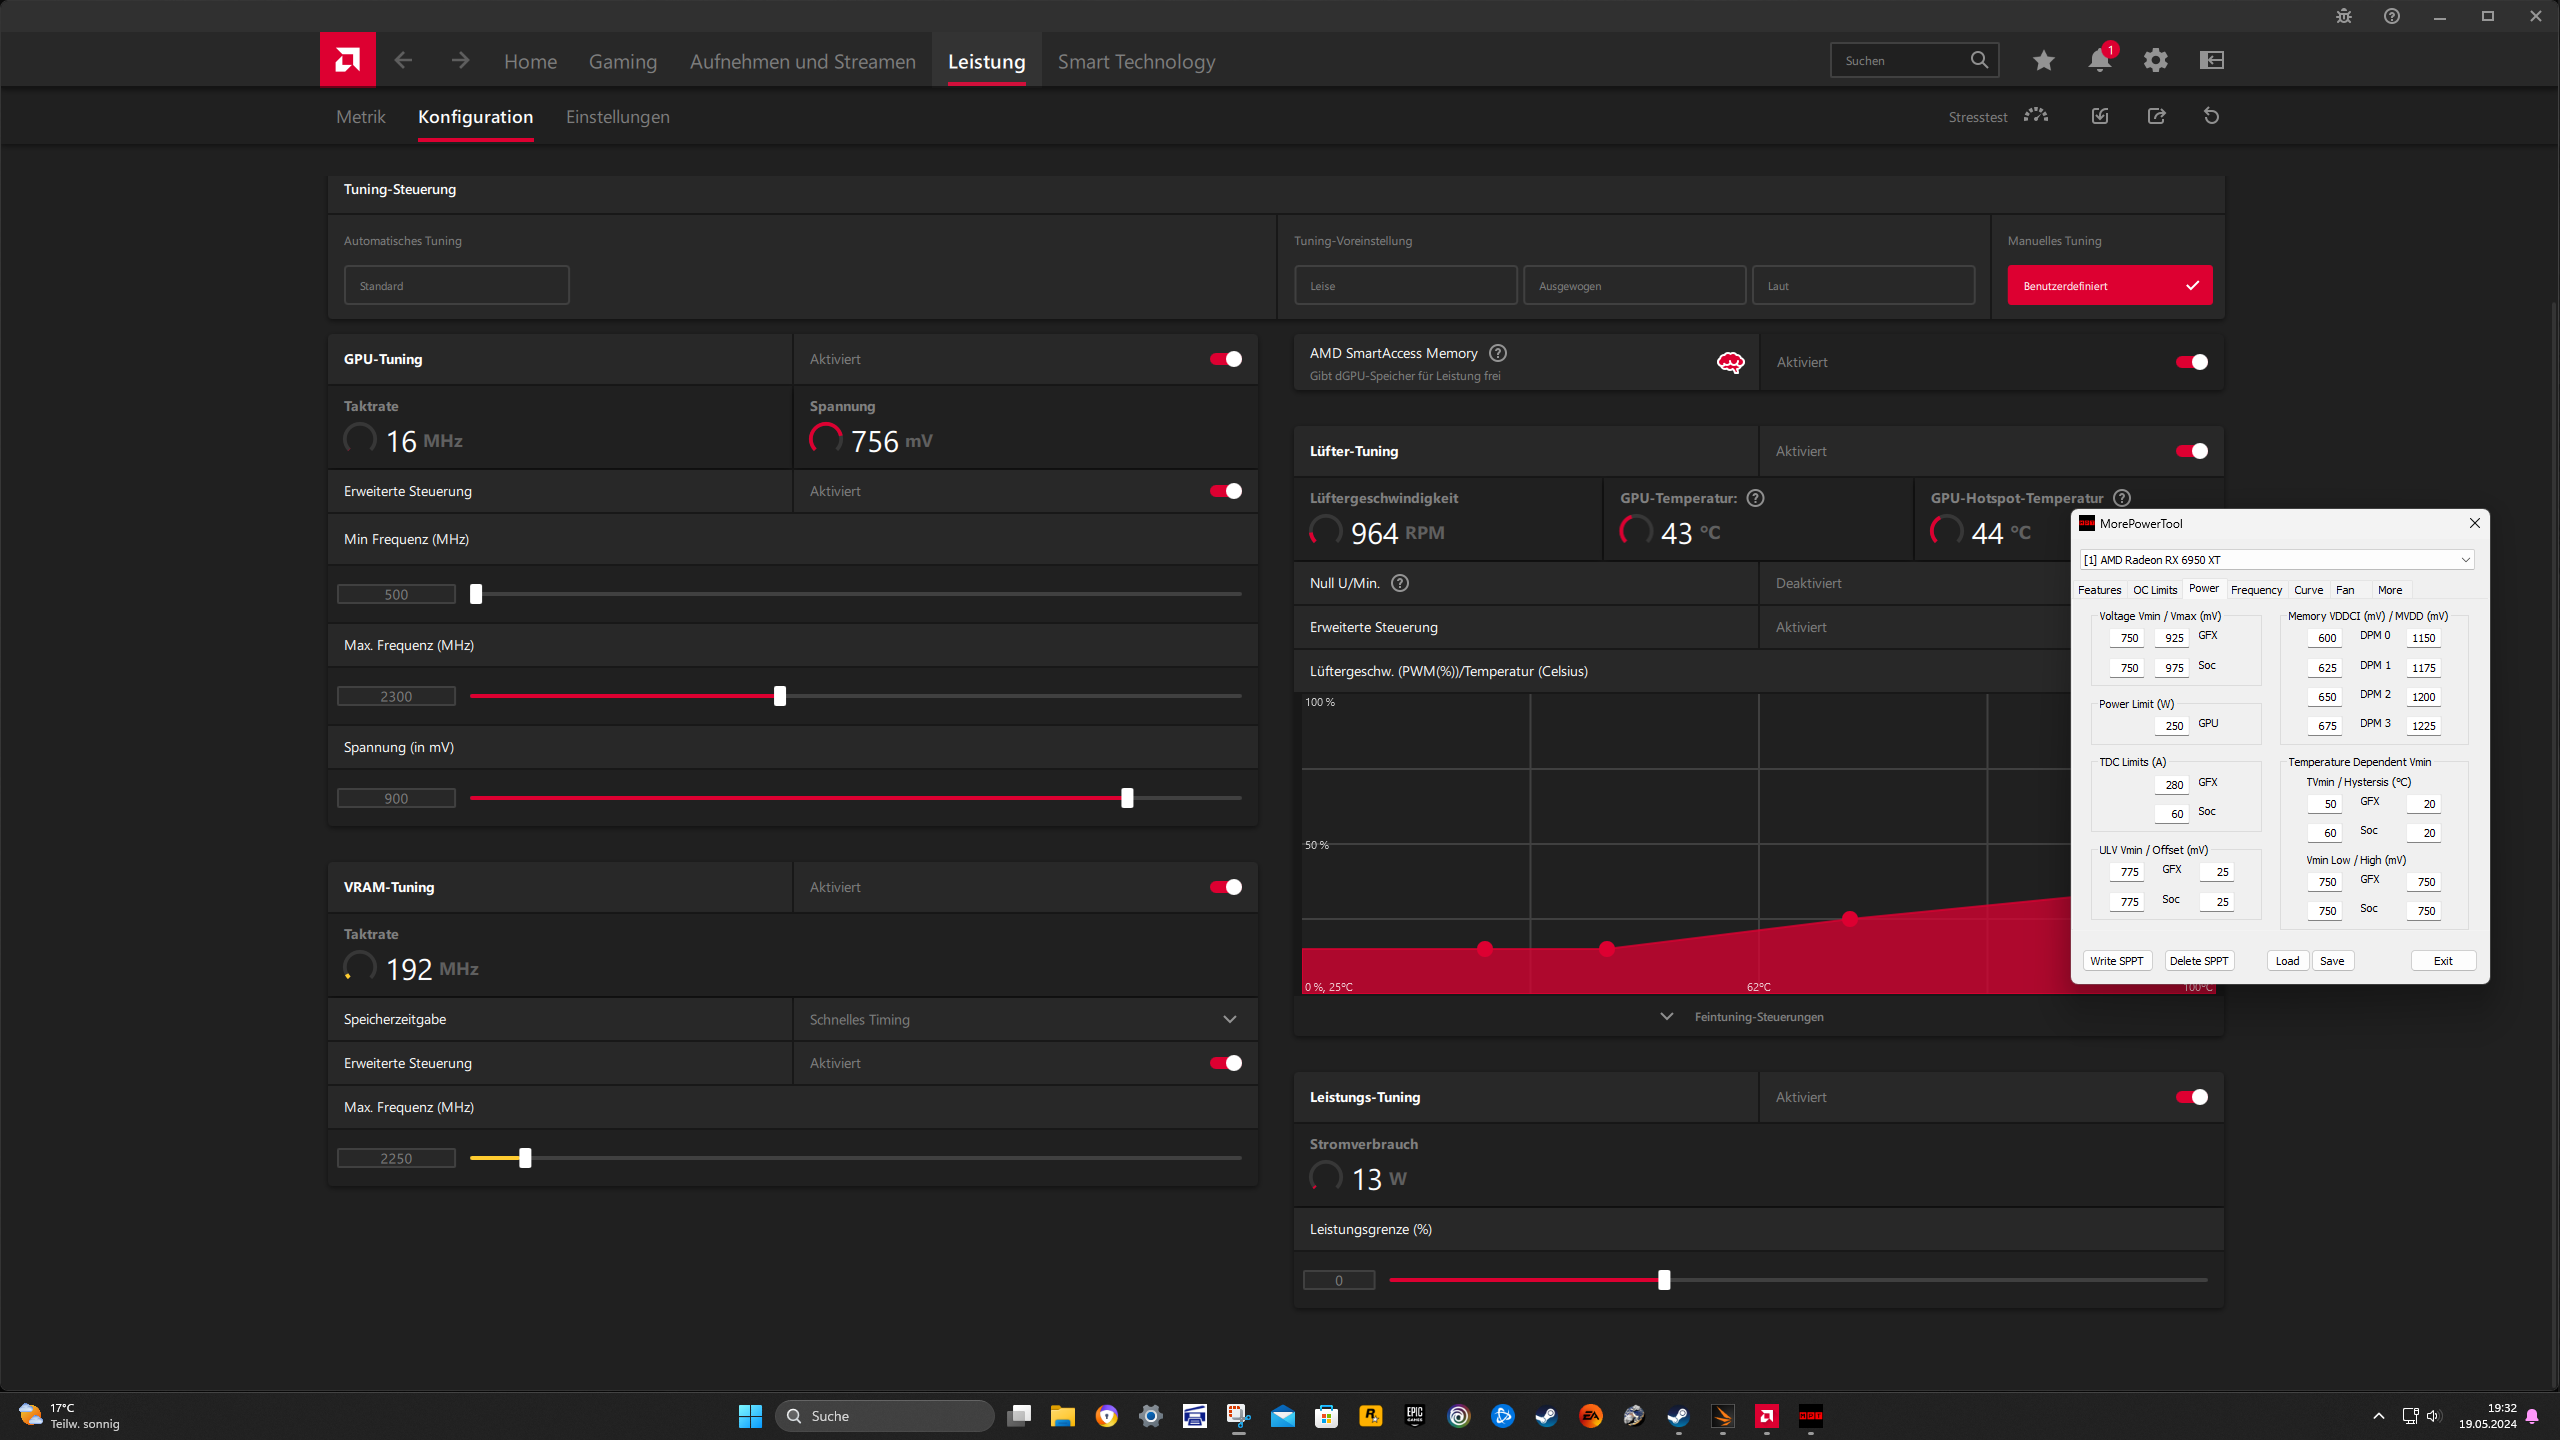
Task: Expand the Feintuning-Steuerungen section
Action: click(x=1758, y=1017)
